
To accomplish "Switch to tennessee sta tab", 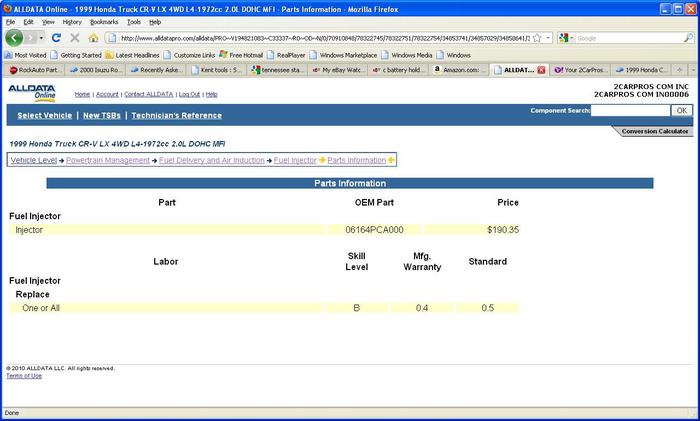I will [x=277, y=70].
